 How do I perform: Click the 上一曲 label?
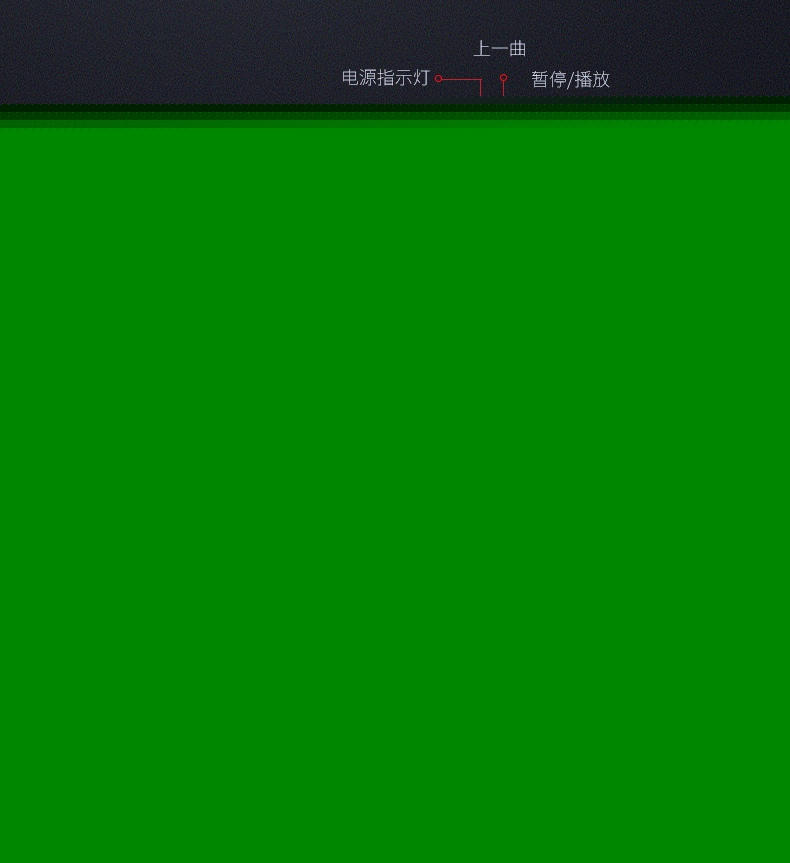(500, 49)
